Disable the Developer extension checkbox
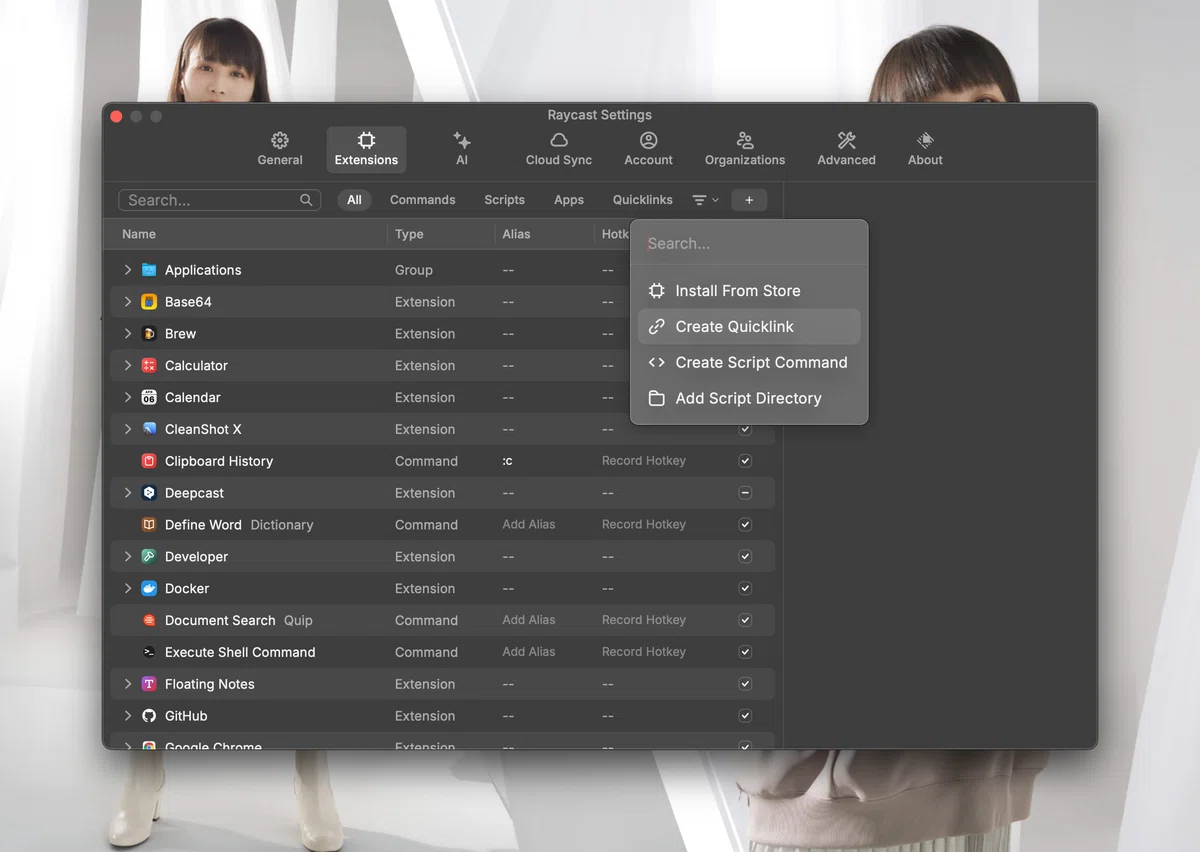This screenshot has height=852, width=1200. [745, 557]
